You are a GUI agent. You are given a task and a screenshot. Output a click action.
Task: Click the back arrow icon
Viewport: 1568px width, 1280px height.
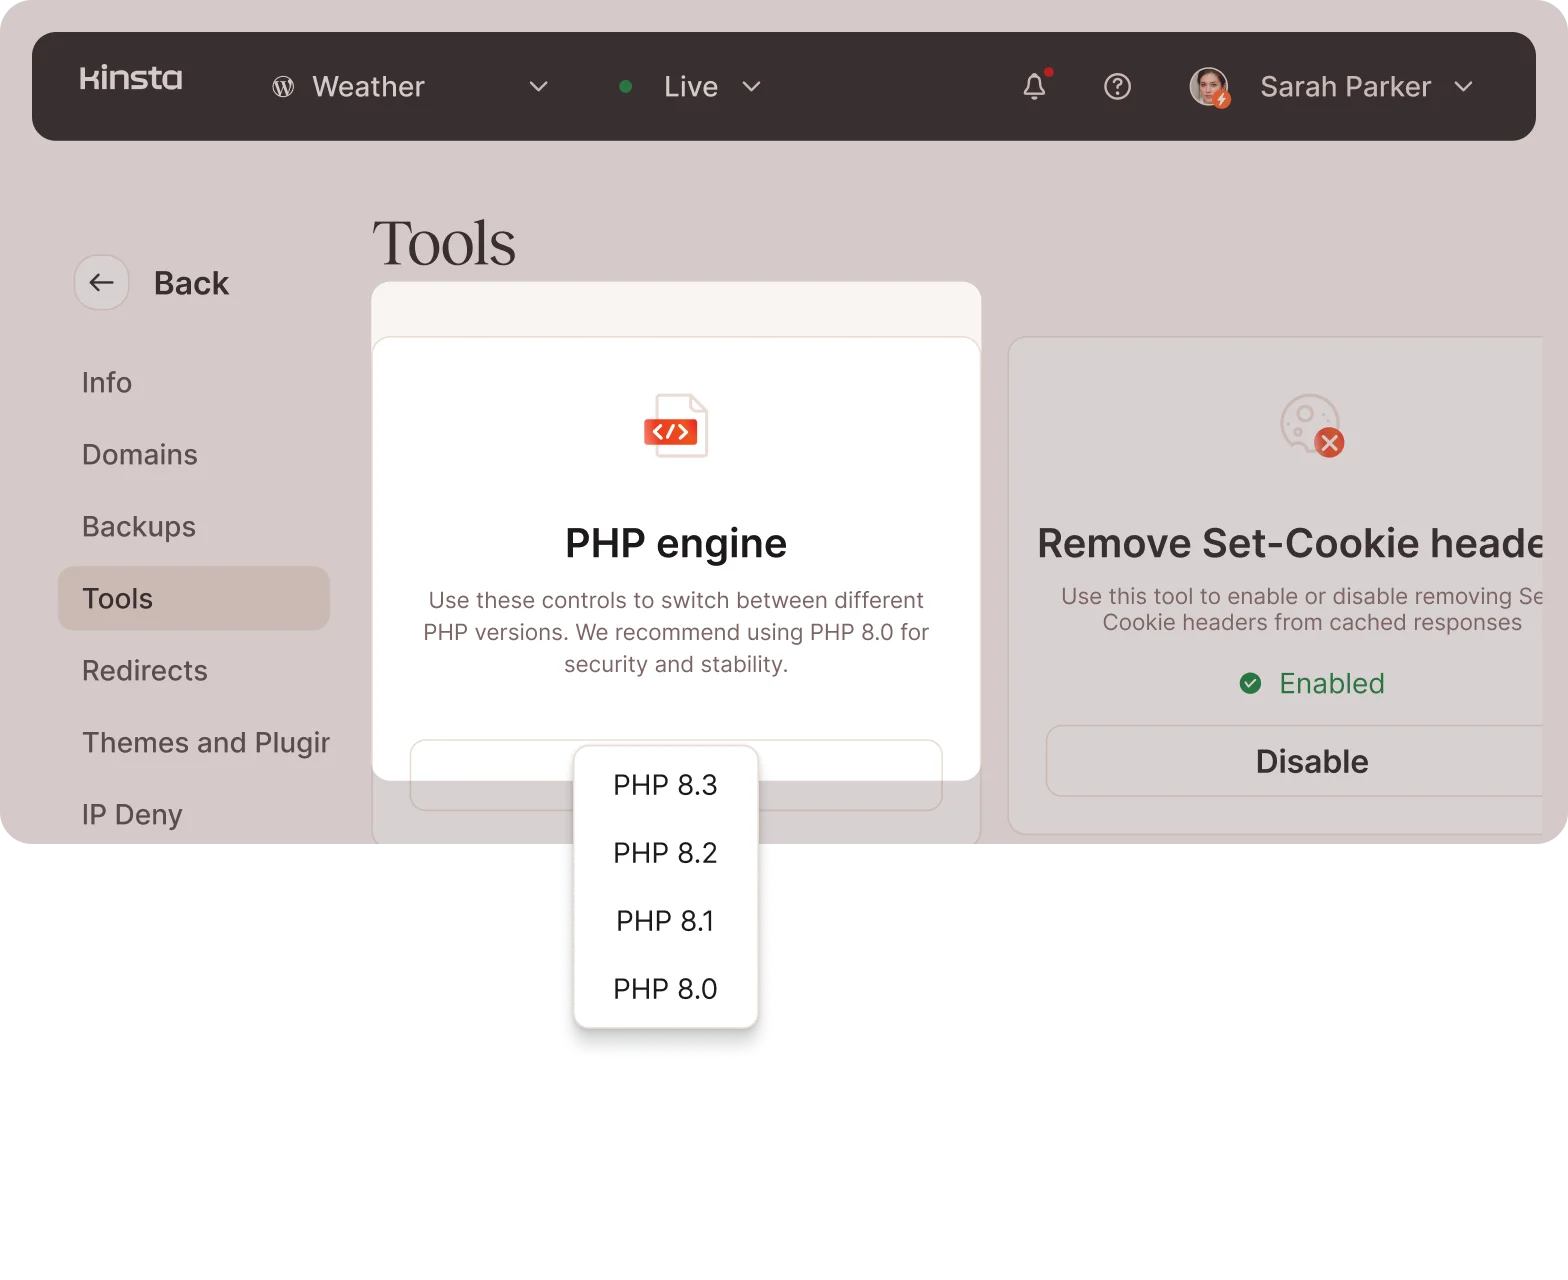(x=101, y=283)
